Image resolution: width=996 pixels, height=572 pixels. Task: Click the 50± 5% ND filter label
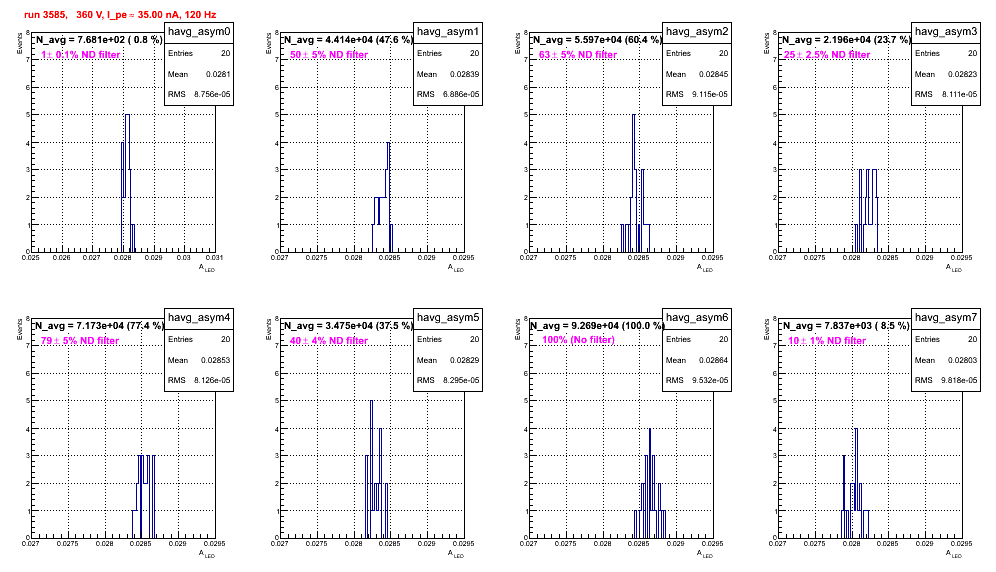pyautogui.click(x=329, y=55)
